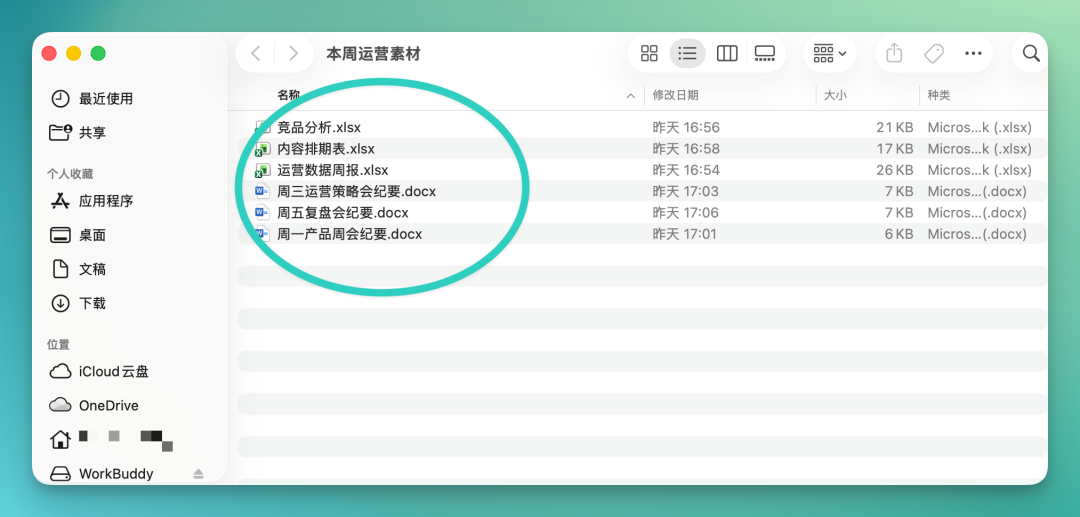This screenshot has width=1080, height=517.
Task: Click Excel icon of 内容排期表.xlsx
Action: point(262,149)
